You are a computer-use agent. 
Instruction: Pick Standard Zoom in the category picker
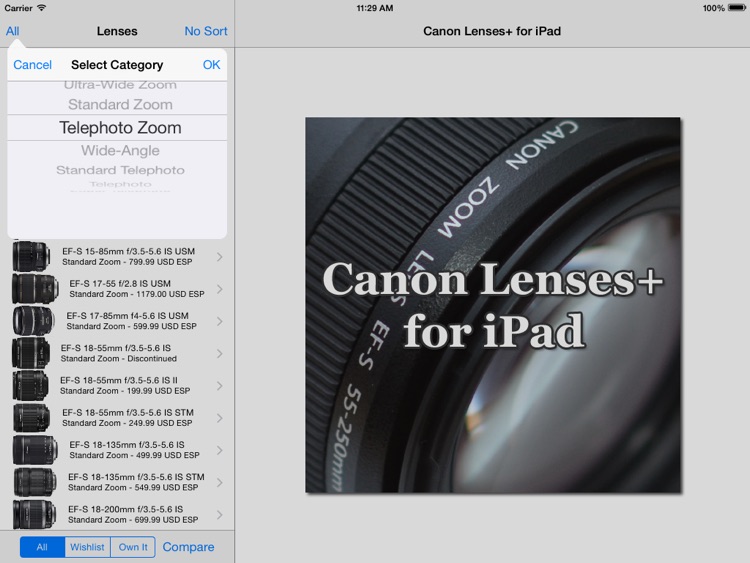(120, 104)
